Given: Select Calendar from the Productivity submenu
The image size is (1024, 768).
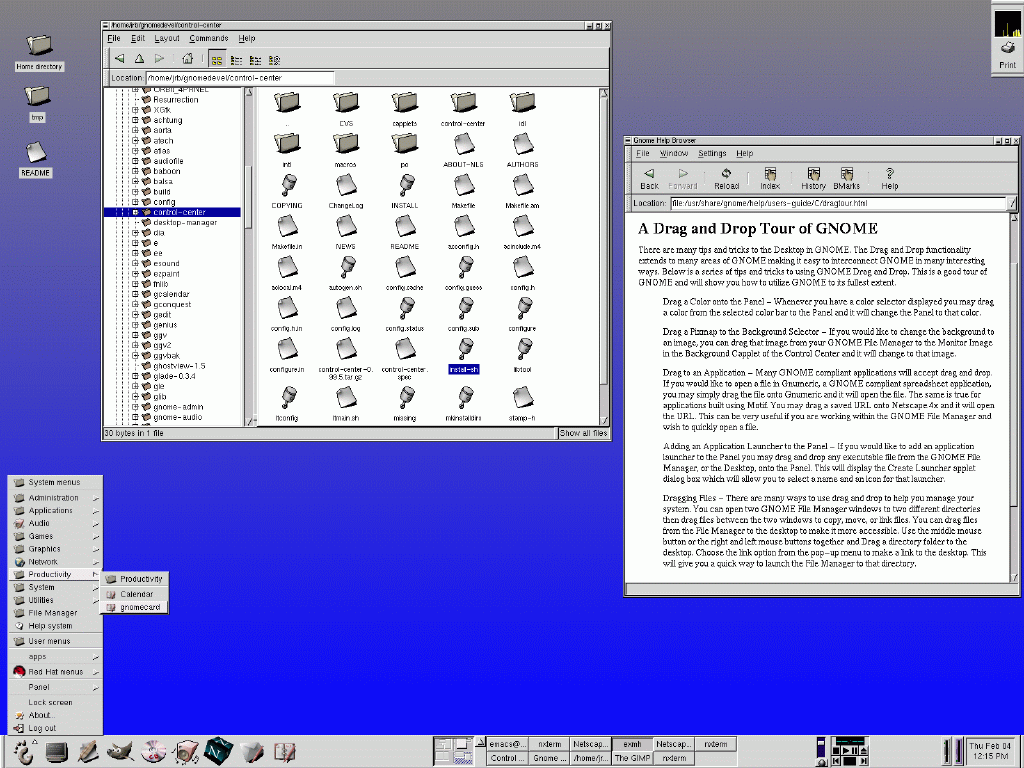Looking at the screenshot, I should click(x=137, y=594).
